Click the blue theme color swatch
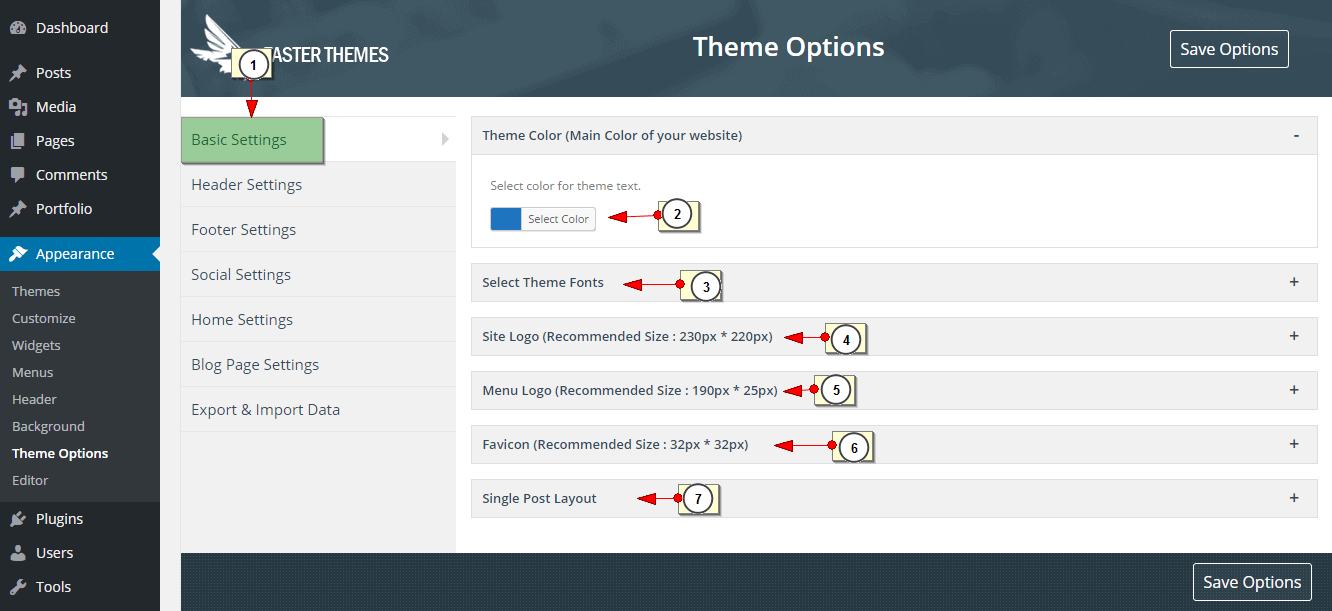The height and width of the screenshot is (611, 1332). pos(506,219)
